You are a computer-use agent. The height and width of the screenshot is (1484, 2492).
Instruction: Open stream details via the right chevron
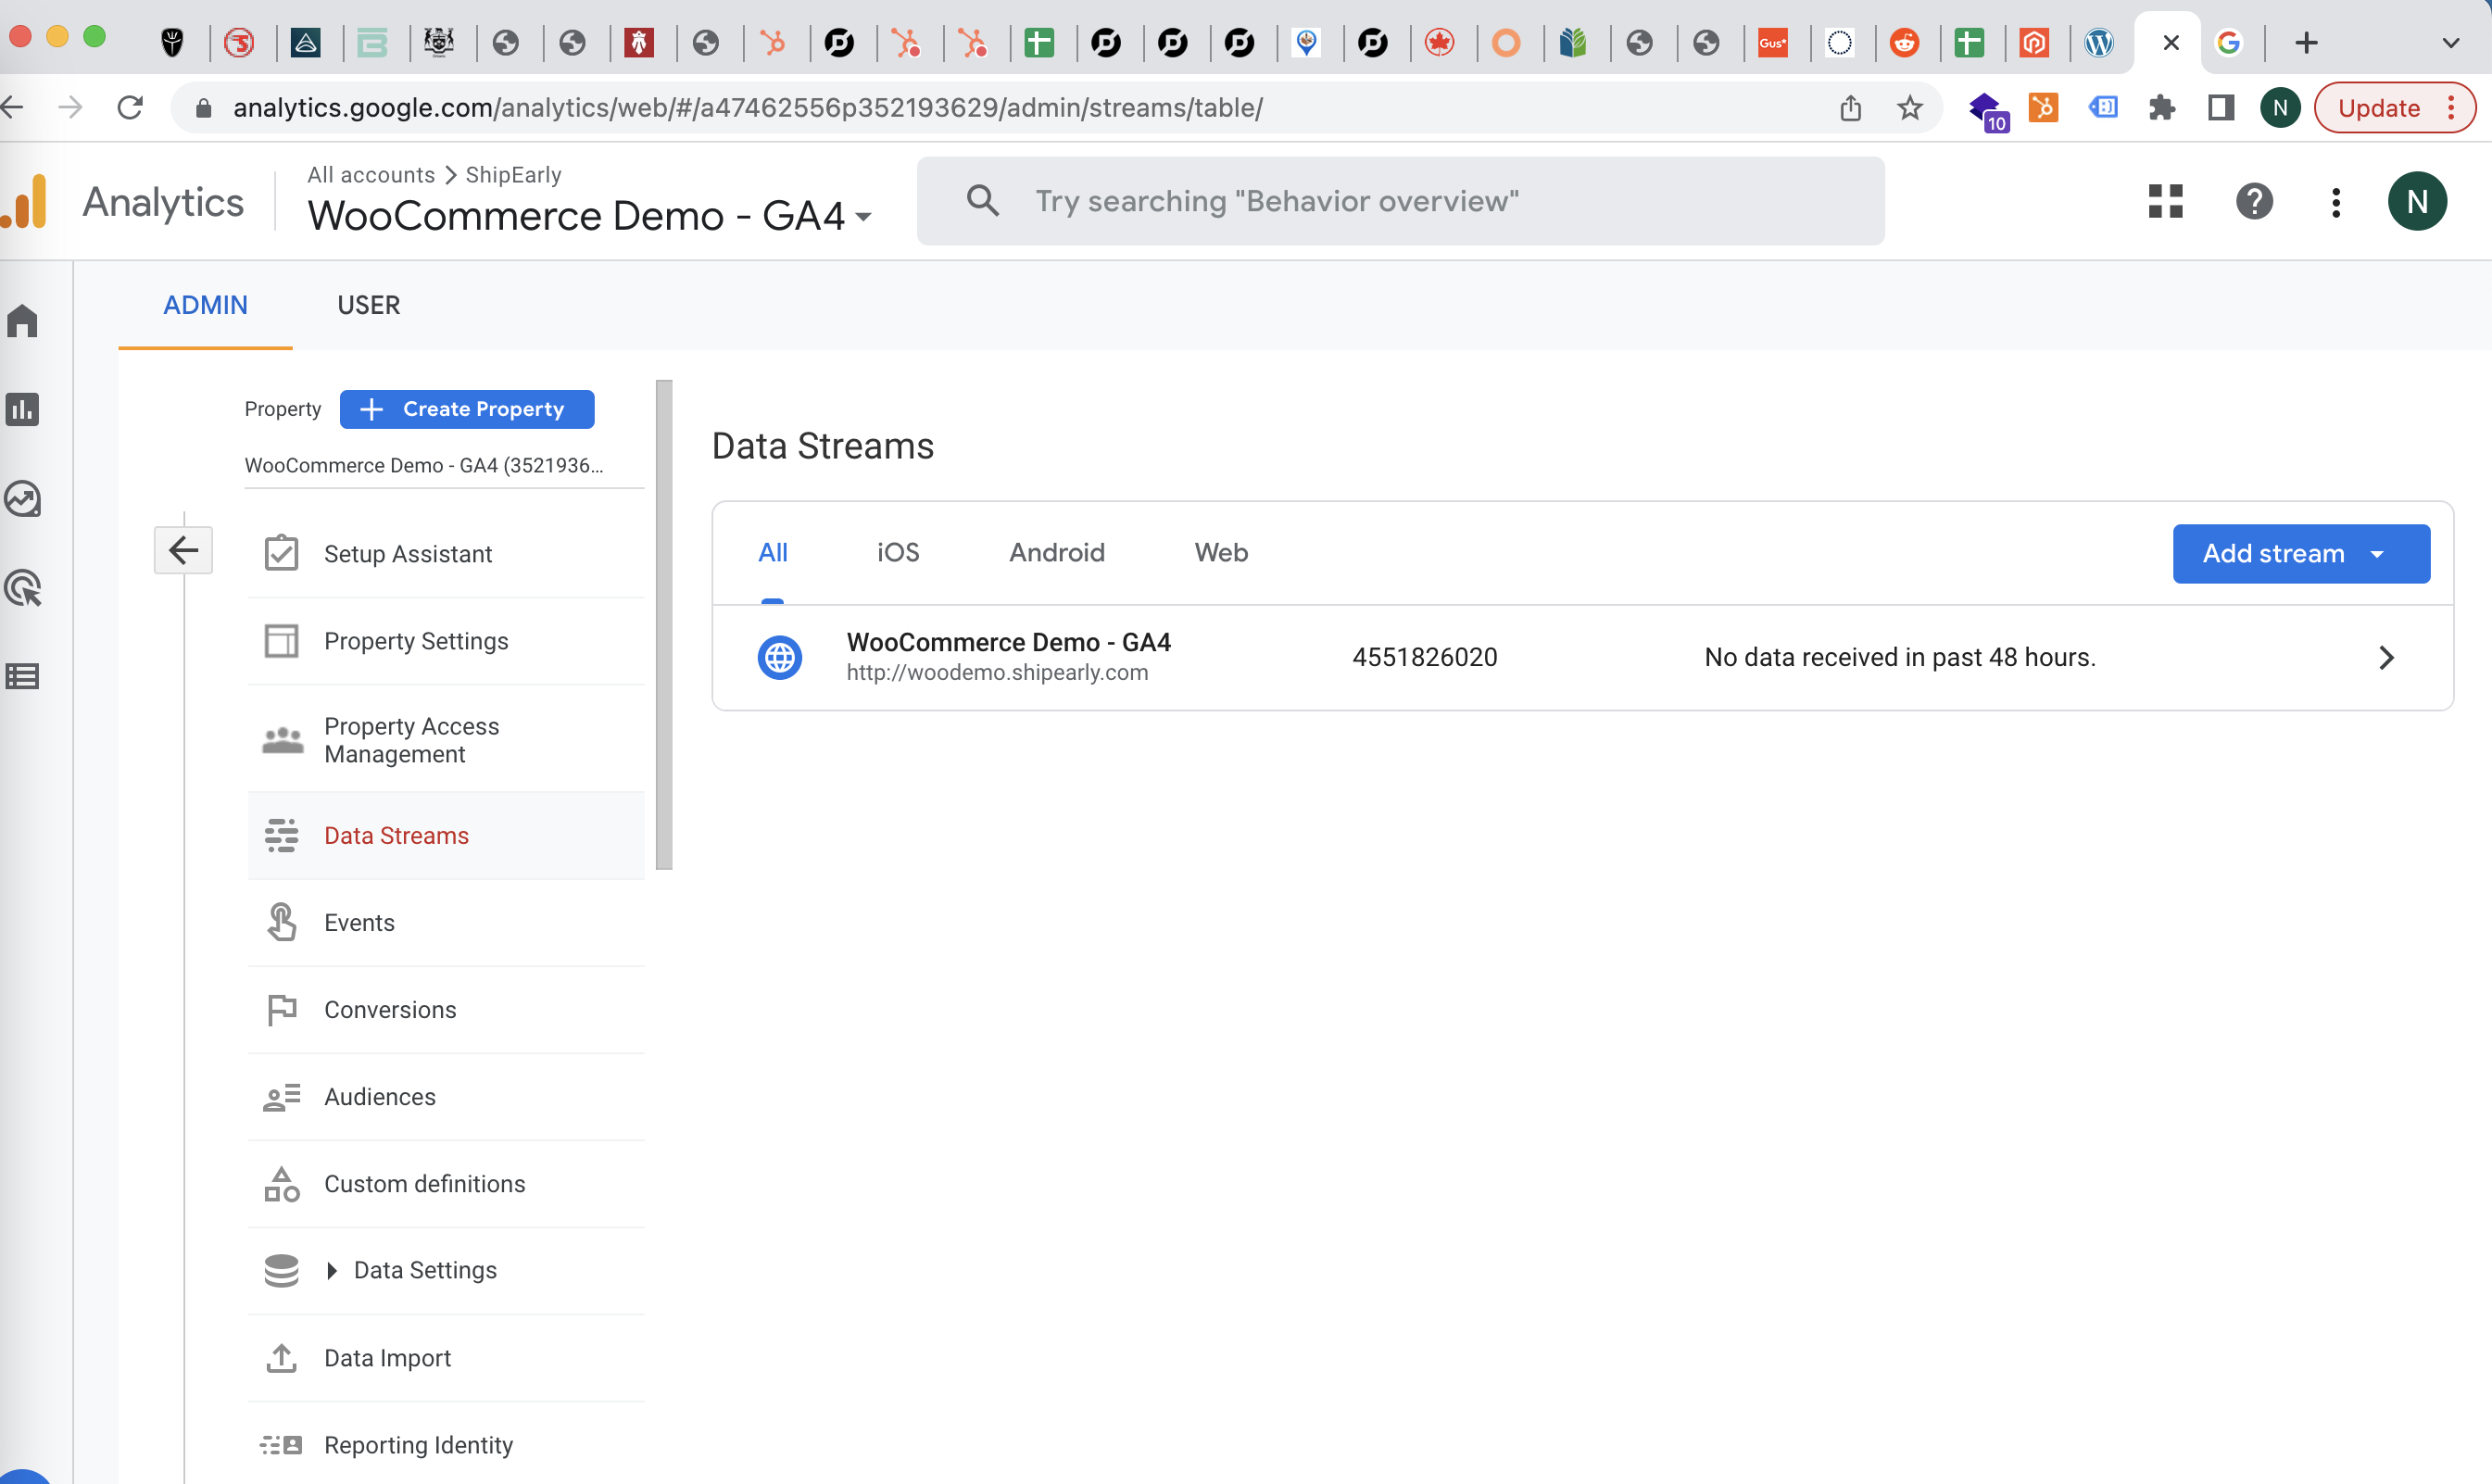[x=2386, y=657]
